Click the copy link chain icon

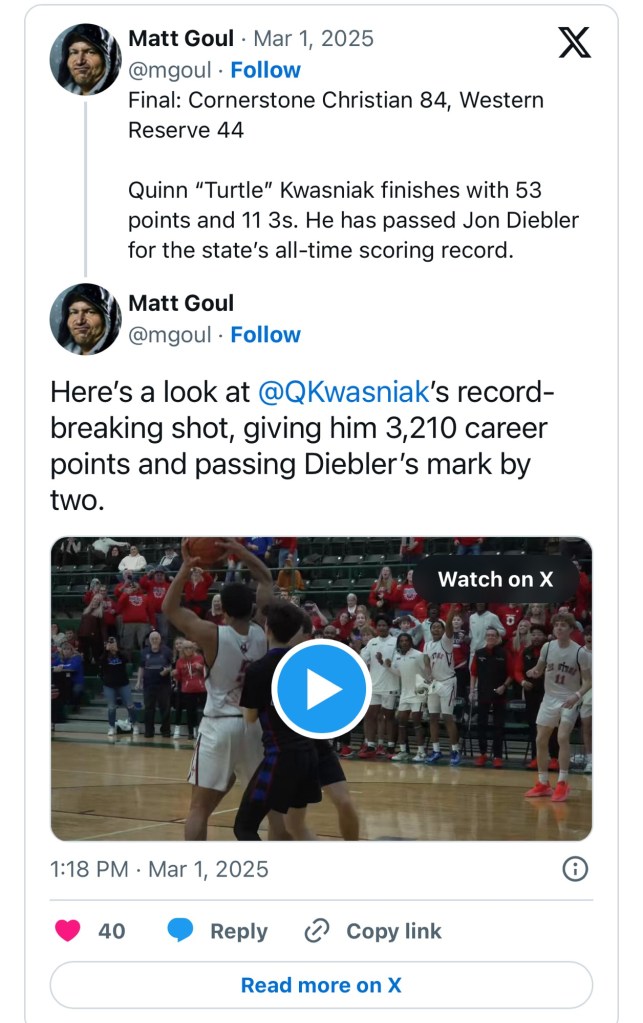[316, 931]
